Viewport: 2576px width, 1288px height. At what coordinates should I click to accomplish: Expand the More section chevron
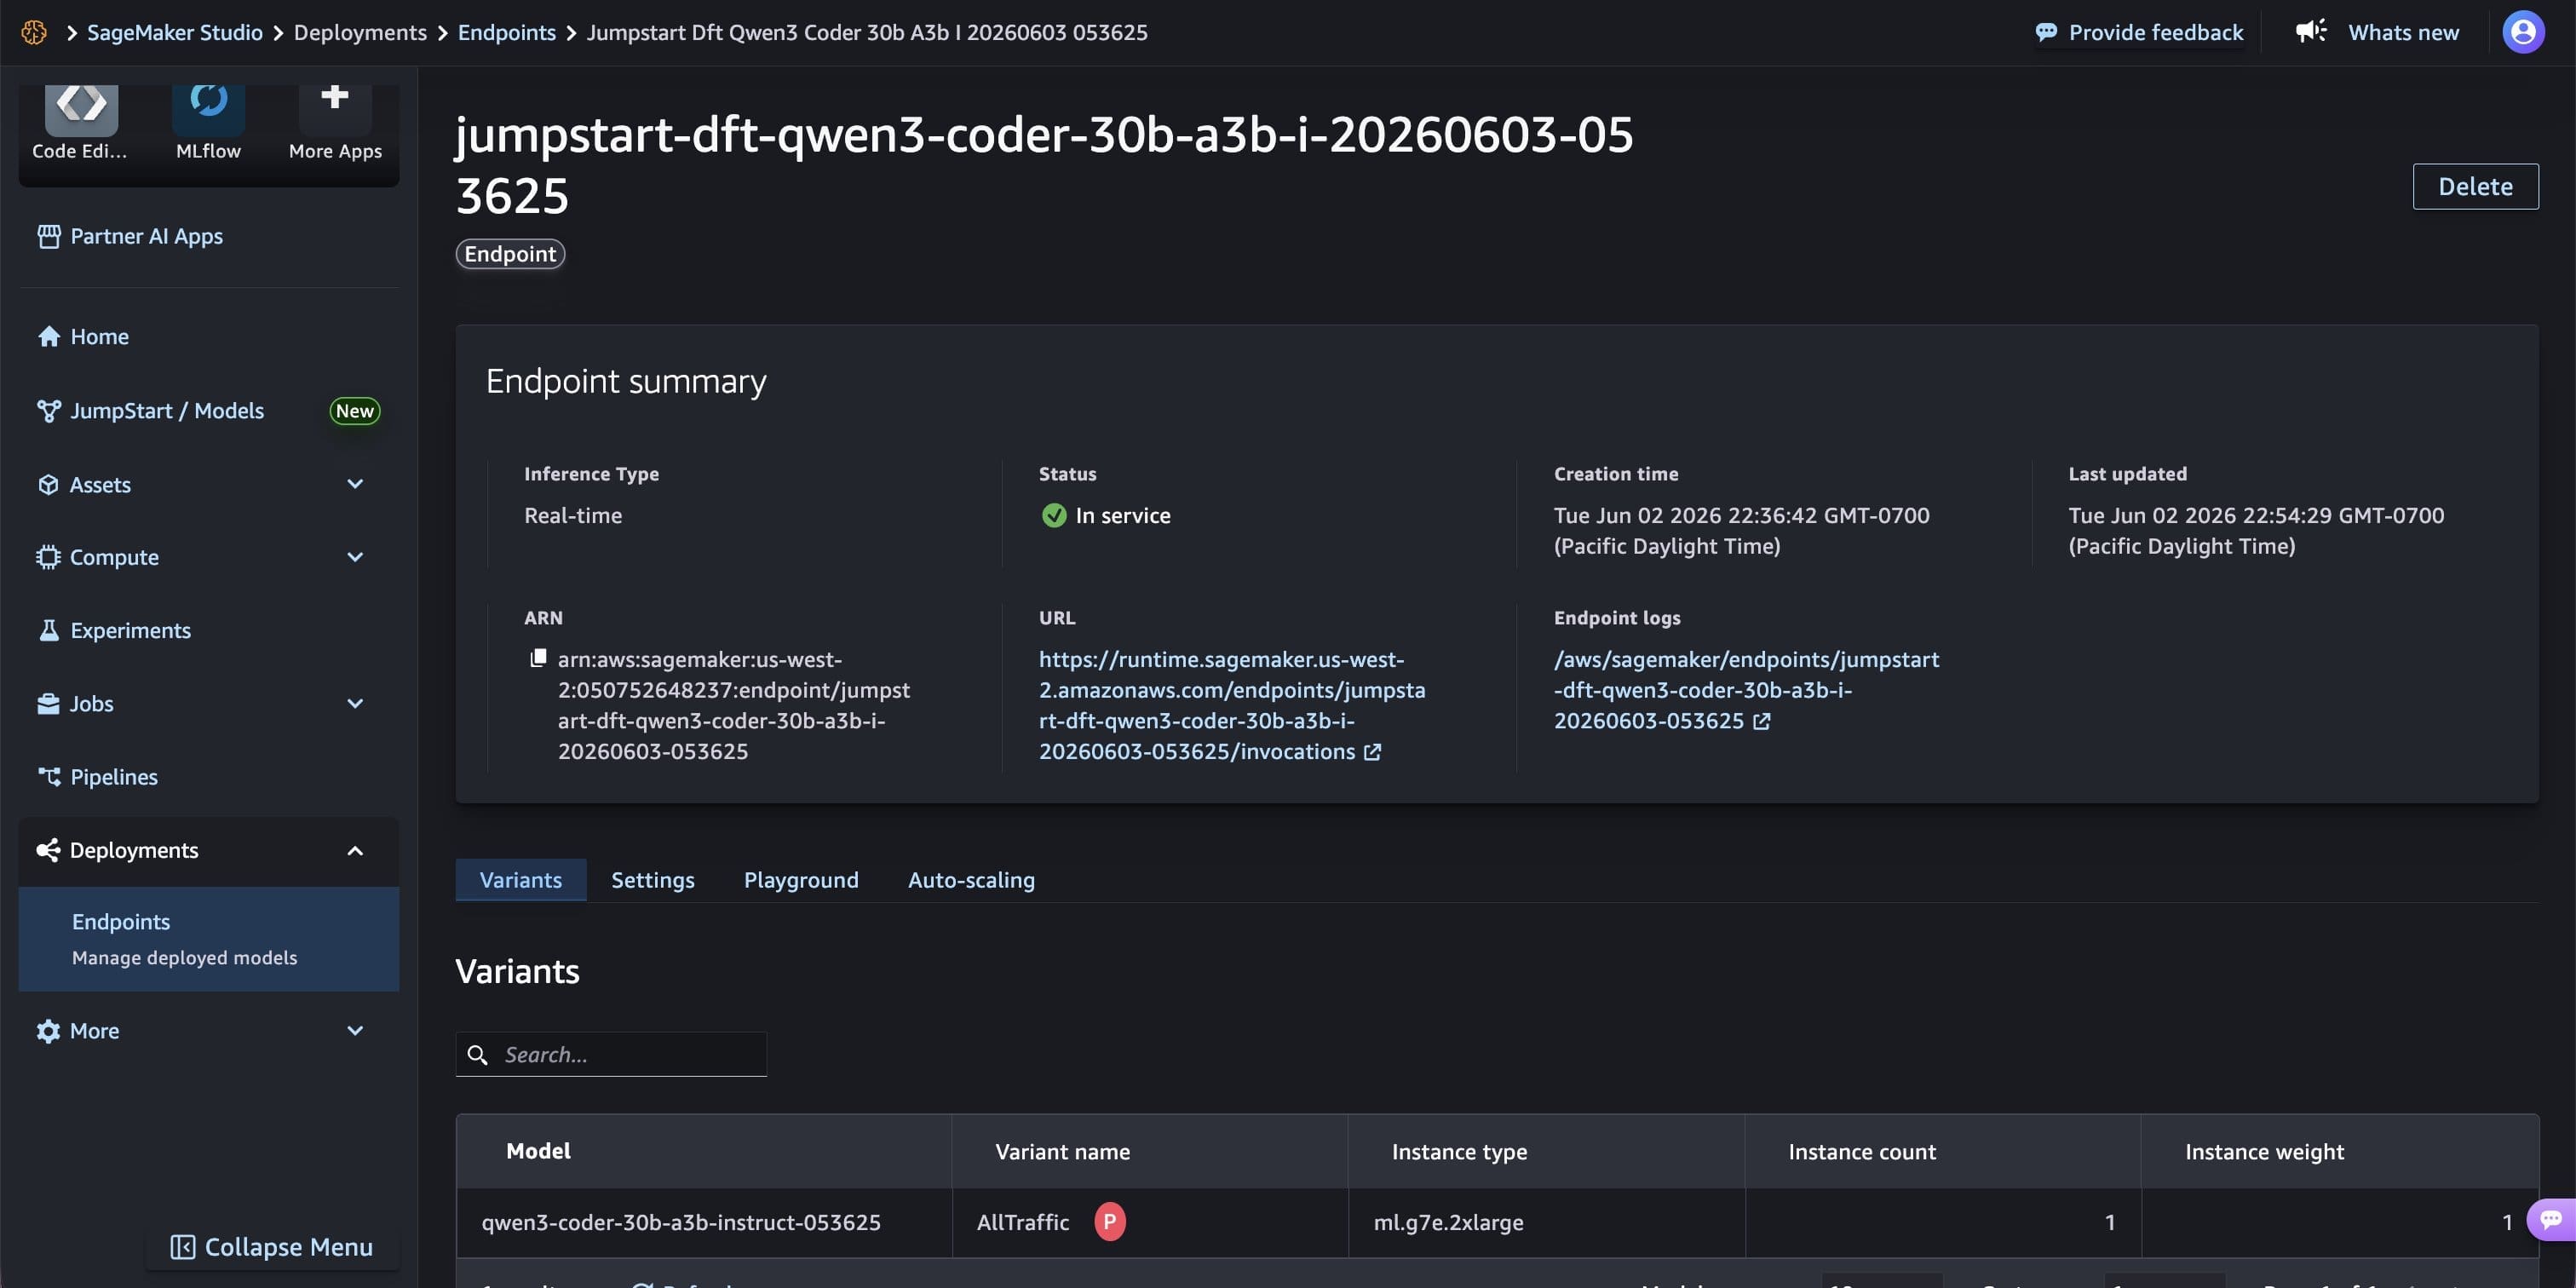(355, 1031)
